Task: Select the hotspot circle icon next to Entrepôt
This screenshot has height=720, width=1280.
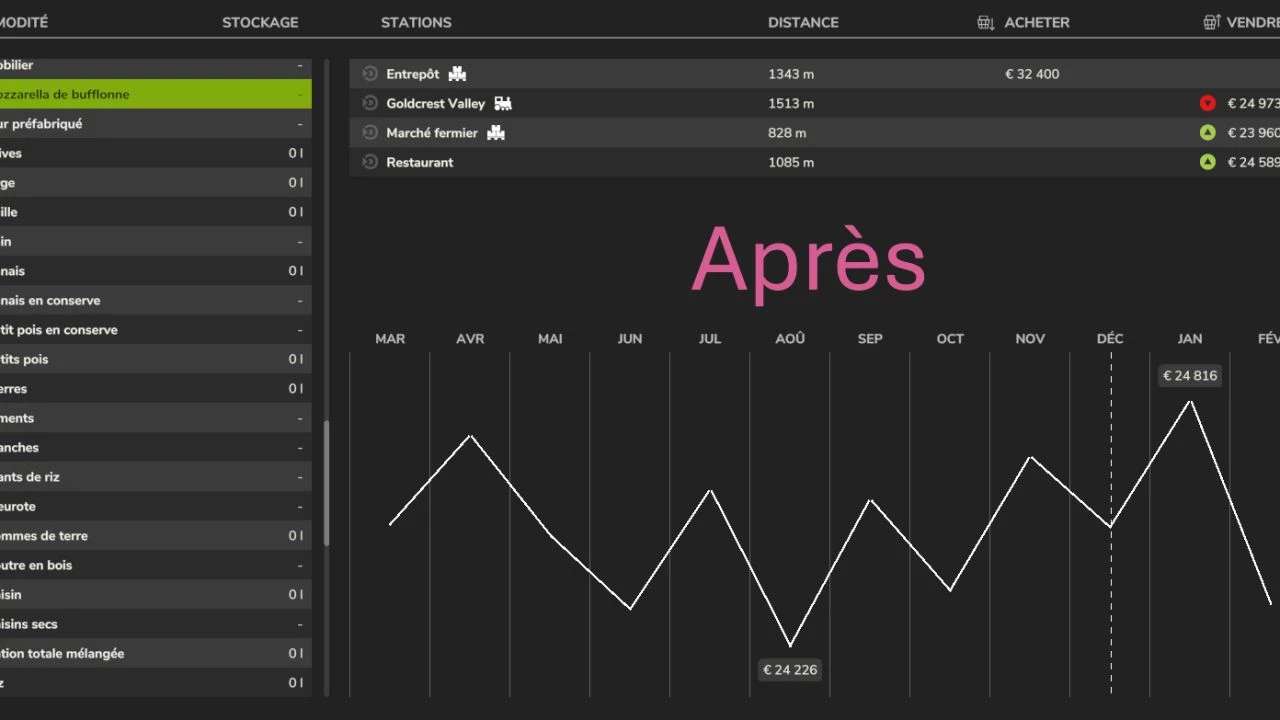Action: tap(368, 72)
